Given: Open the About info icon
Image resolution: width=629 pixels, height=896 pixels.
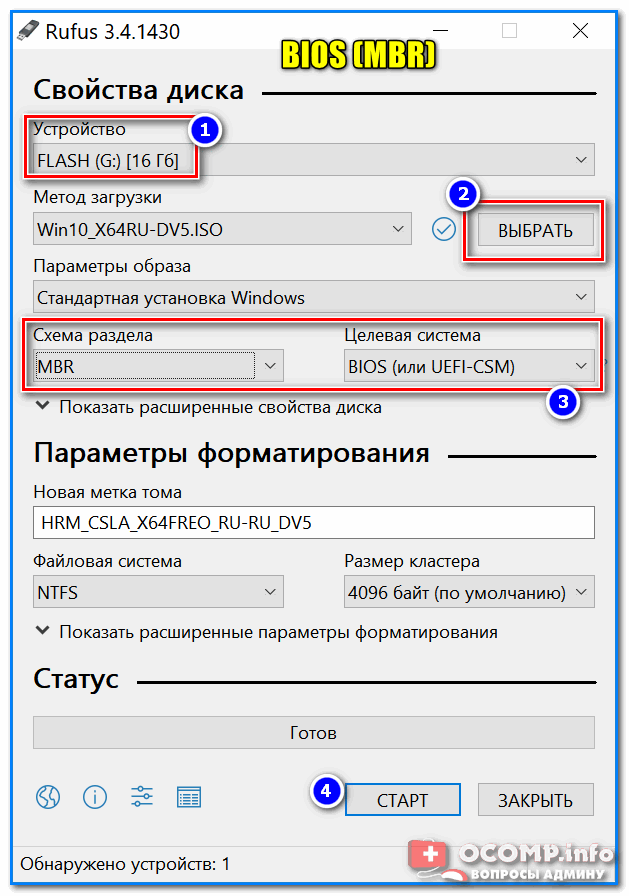Looking at the screenshot, I should pyautogui.click(x=95, y=797).
